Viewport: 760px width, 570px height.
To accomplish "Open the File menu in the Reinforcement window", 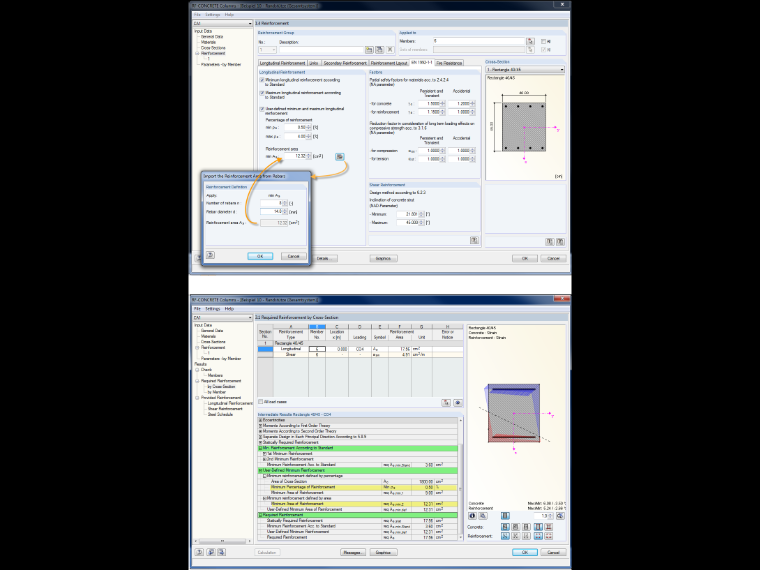I will [197, 15].
